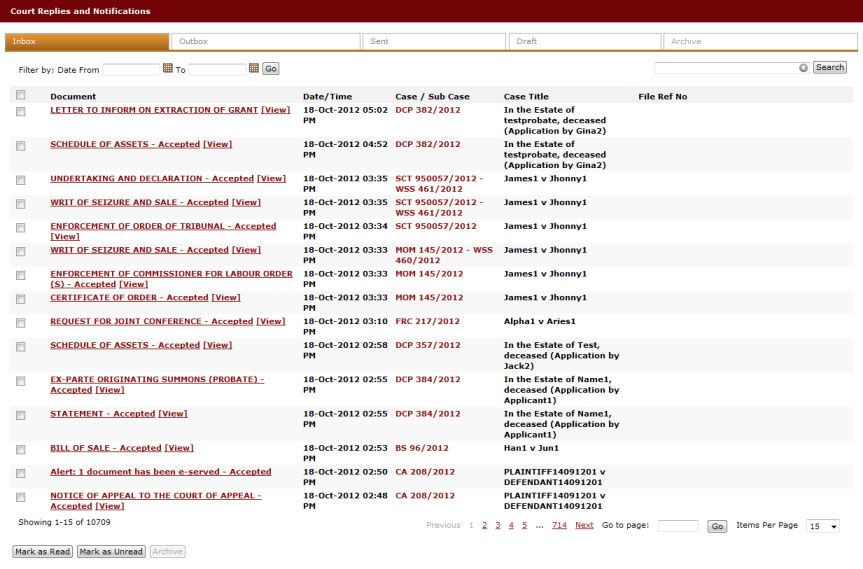Open the View link for Bill of Sale
This screenshot has height=569, width=863.
[x=179, y=448]
